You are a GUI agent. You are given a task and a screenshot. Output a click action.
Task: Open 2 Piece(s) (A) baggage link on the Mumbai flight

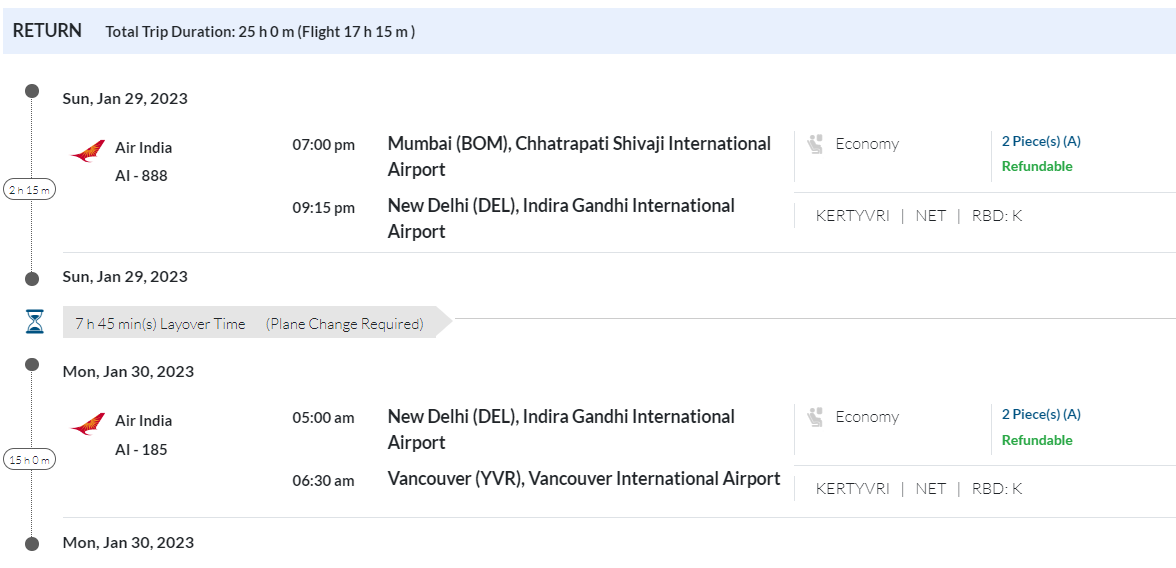coord(1041,141)
